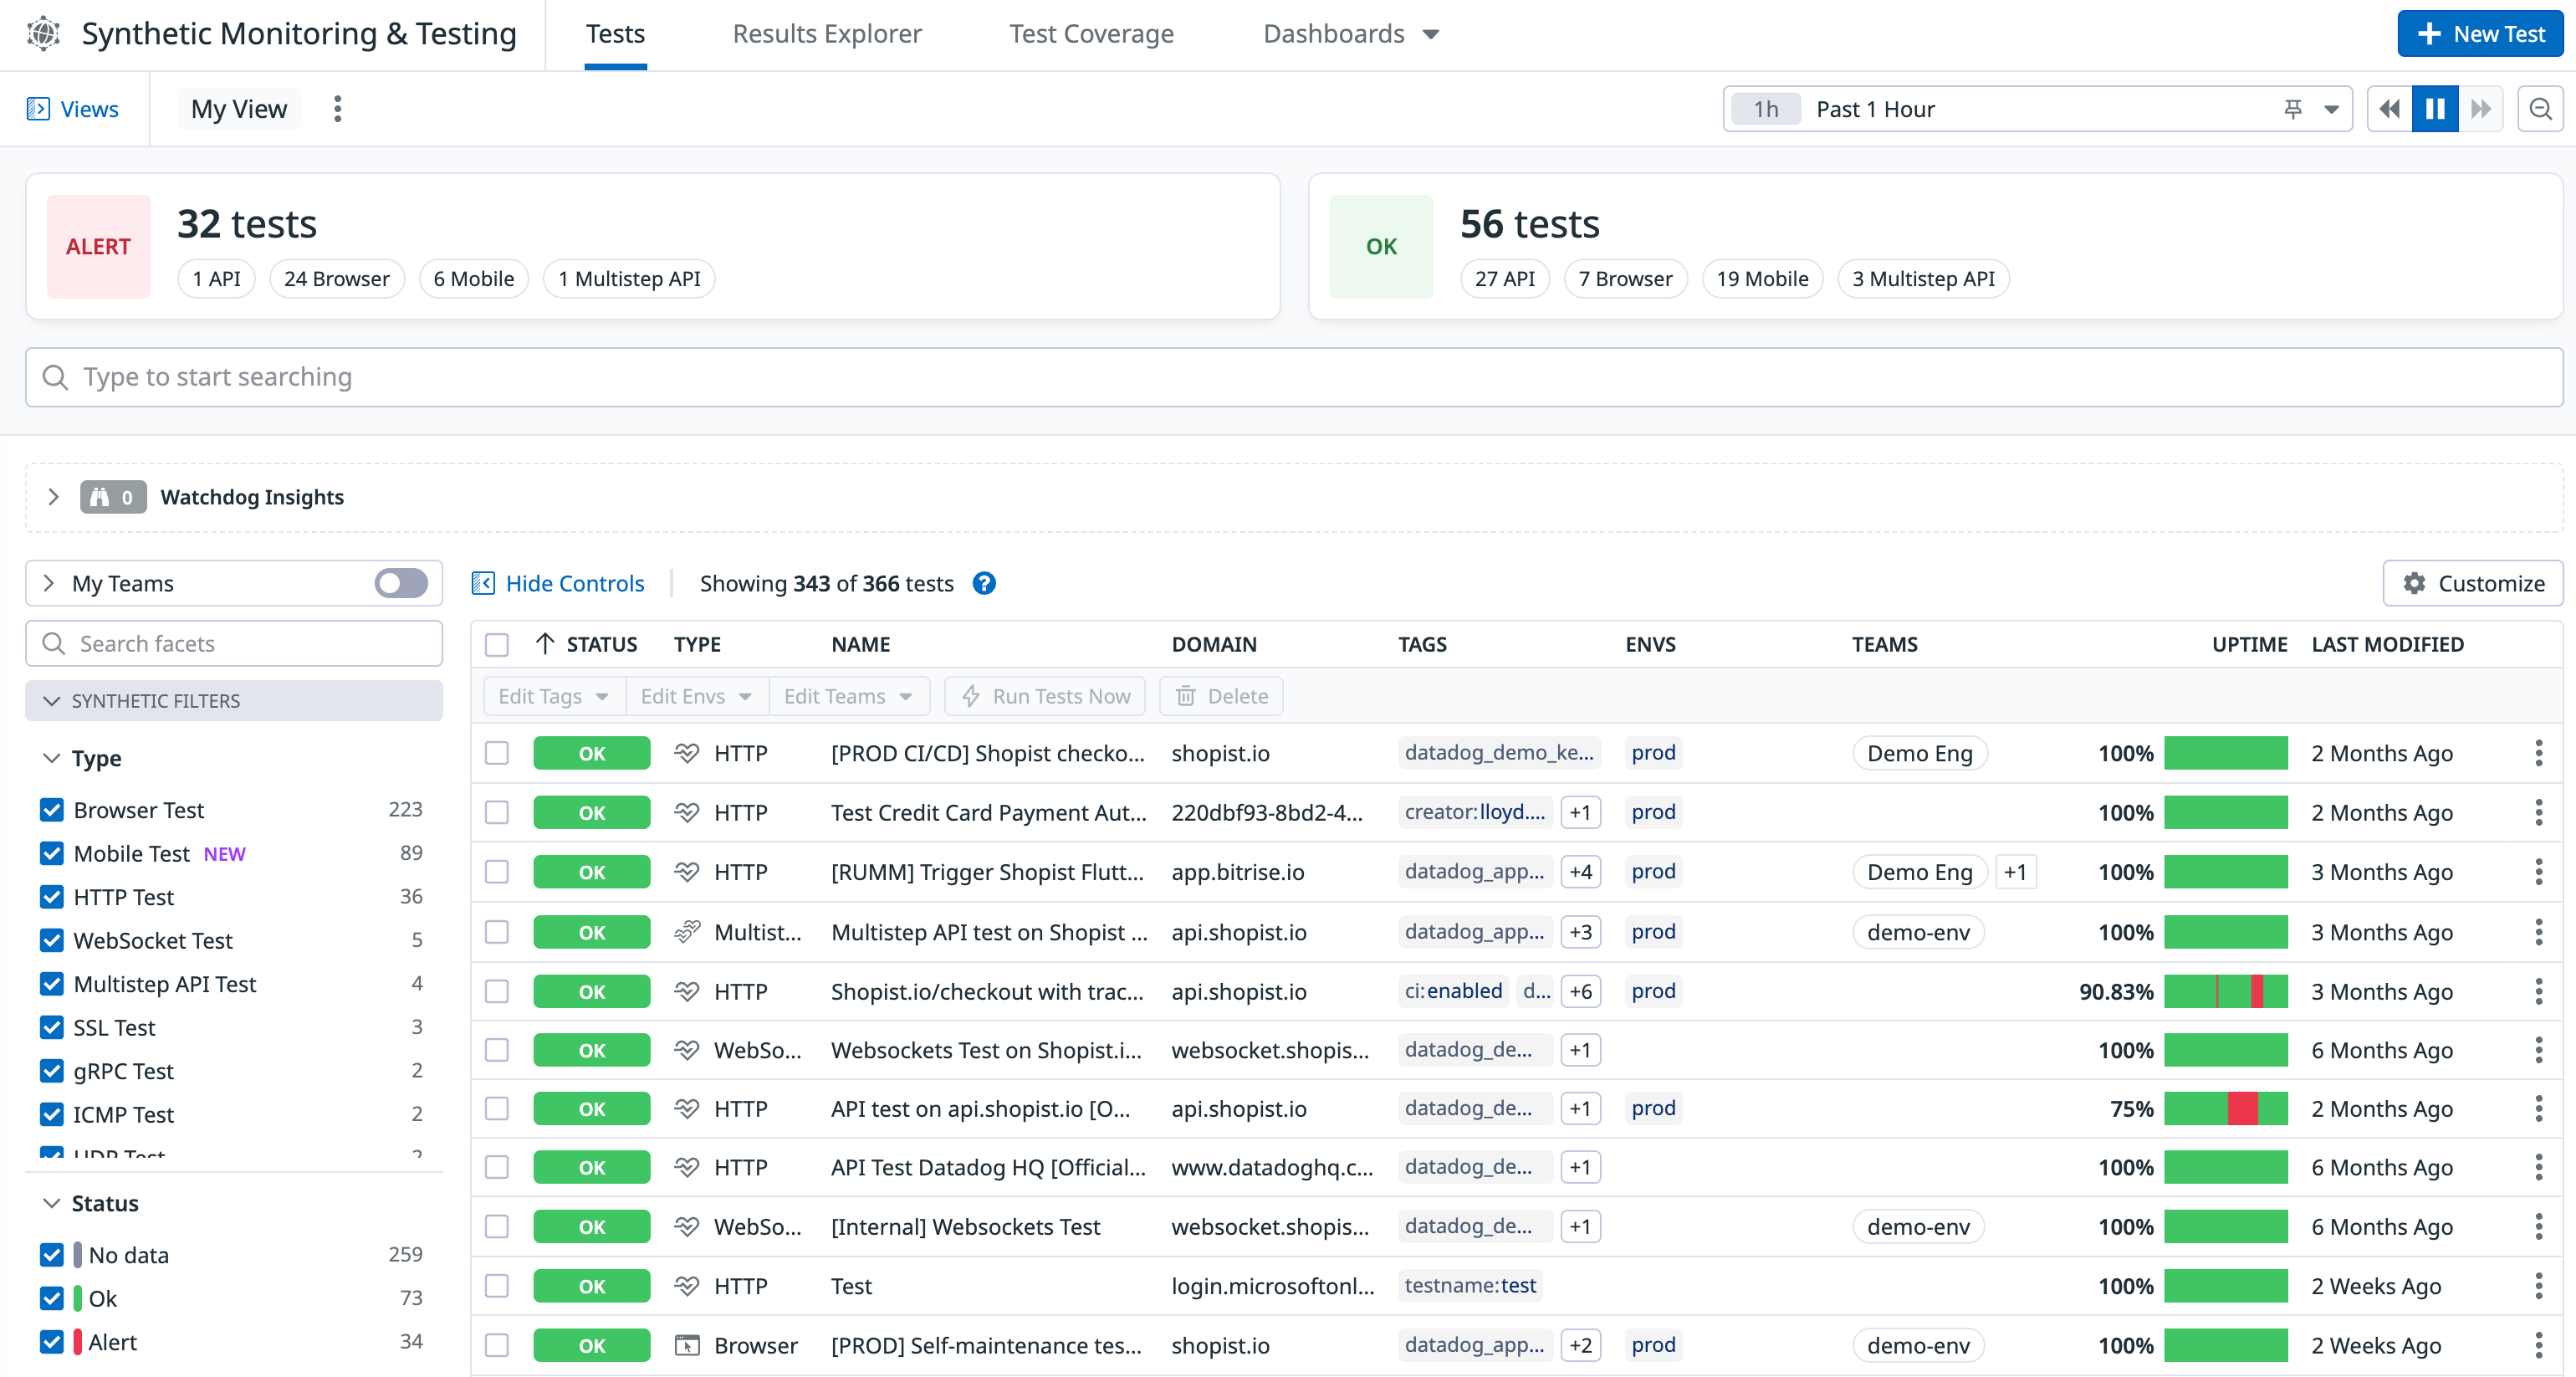Focus the Search facets input
The width and height of the screenshot is (2576, 1377).
tap(234, 643)
